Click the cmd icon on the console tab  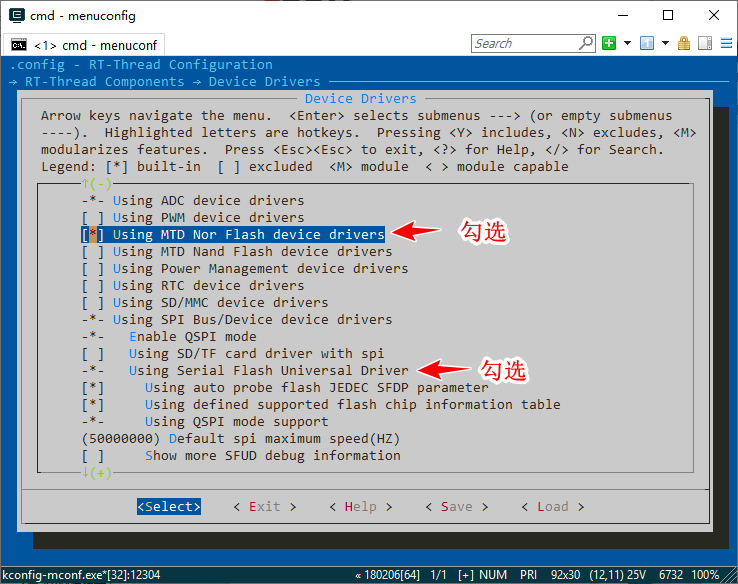(x=19, y=44)
